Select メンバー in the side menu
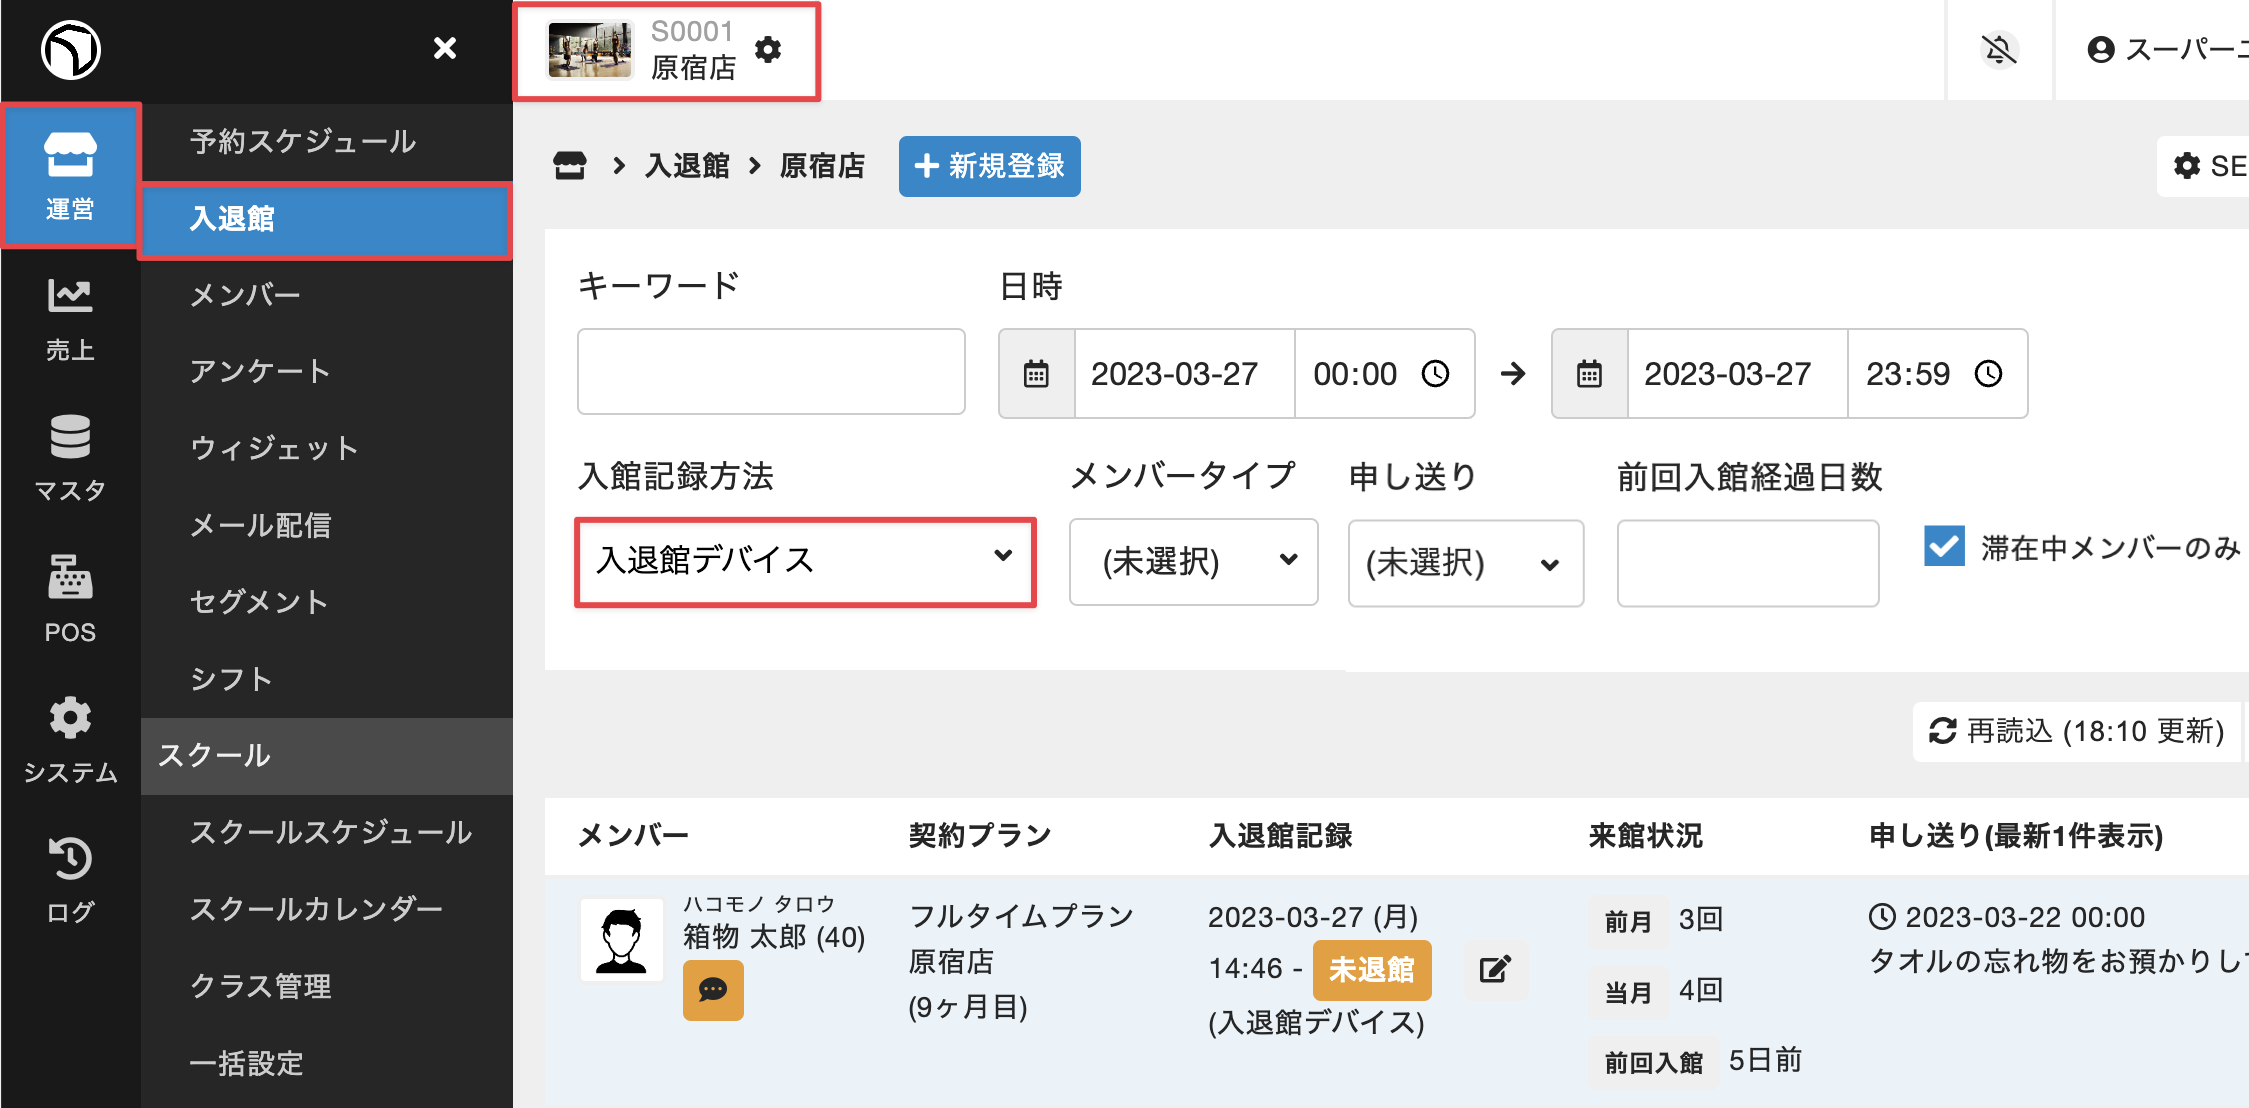Screen dimensions: 2249x1108 pos(245,295)
